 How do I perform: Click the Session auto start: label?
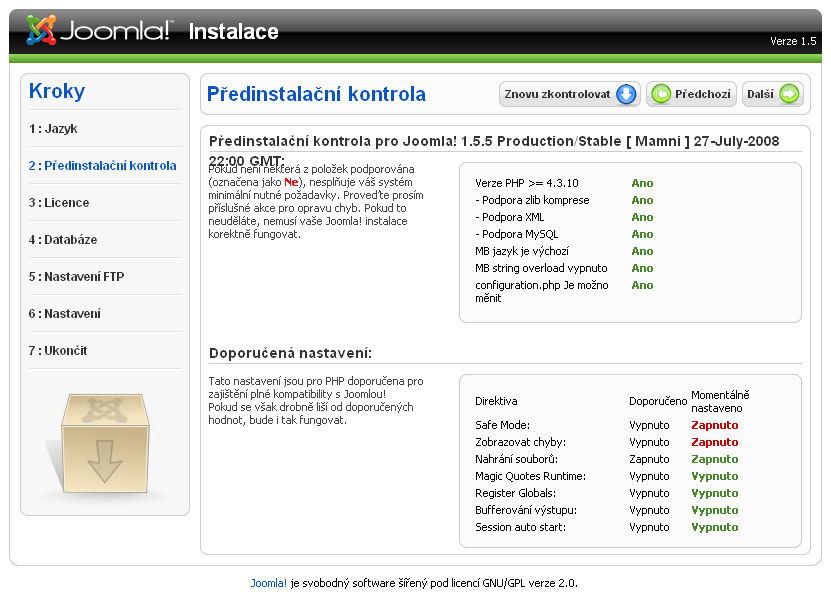520,527
